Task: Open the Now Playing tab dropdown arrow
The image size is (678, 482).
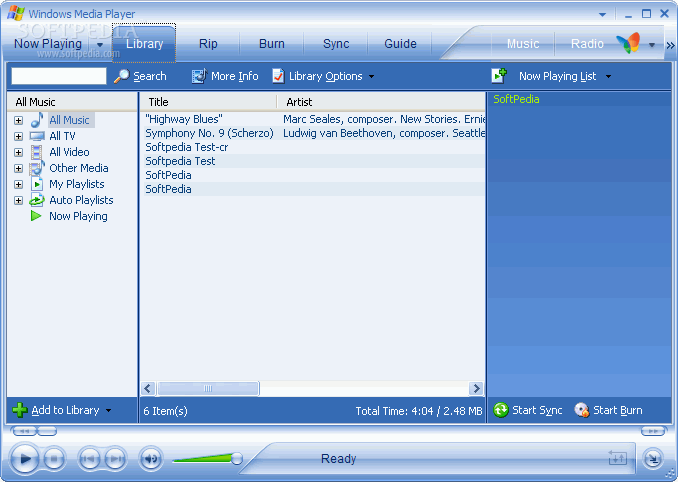Action: click(x=100, y=45)
